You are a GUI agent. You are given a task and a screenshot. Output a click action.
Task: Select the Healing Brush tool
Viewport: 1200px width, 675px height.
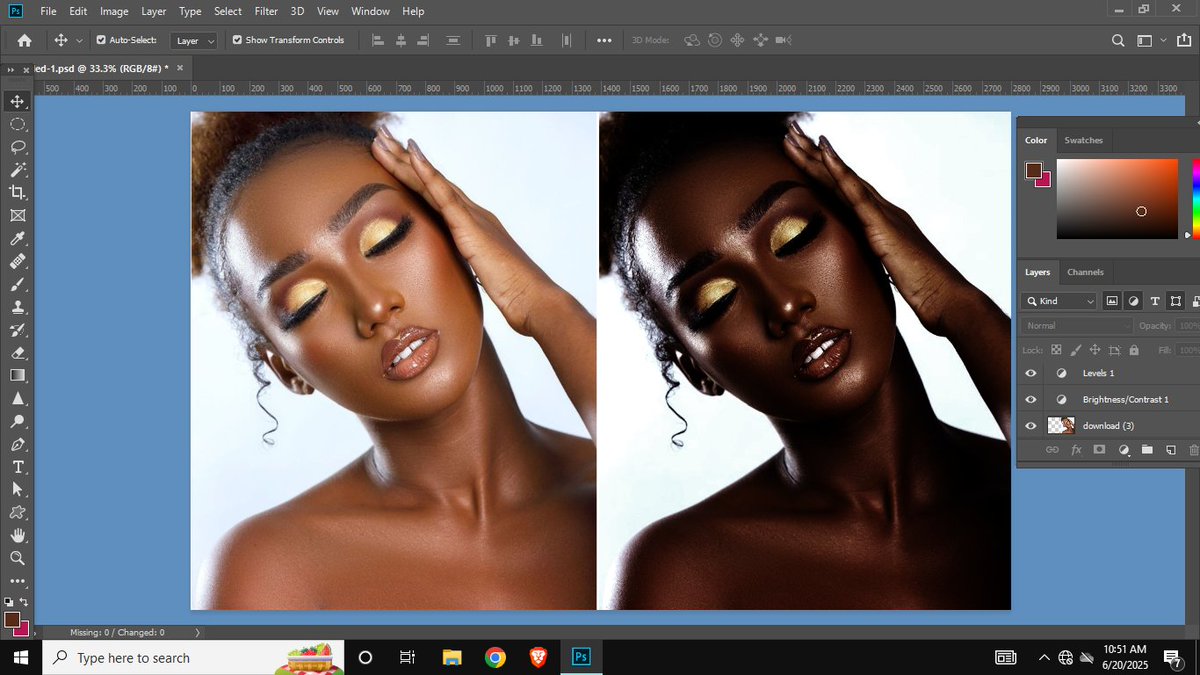17,261
